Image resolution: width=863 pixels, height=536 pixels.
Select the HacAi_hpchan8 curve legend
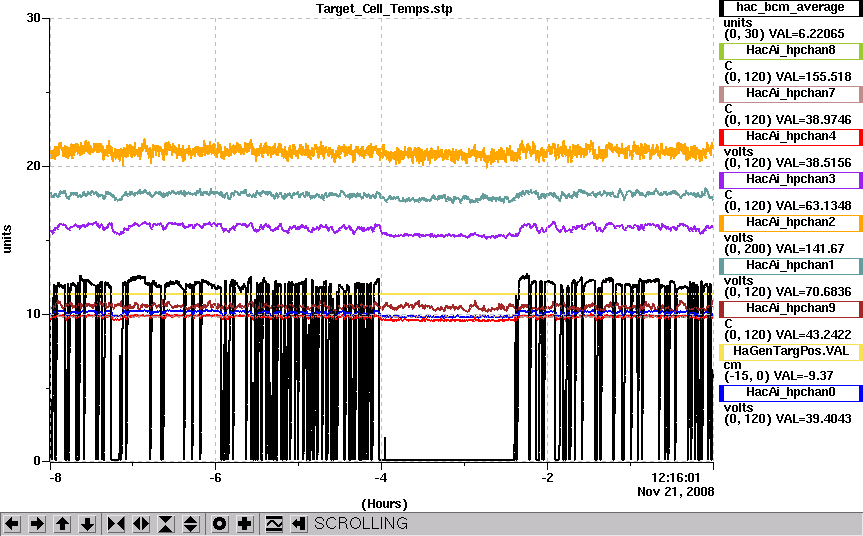click(791, 51)
